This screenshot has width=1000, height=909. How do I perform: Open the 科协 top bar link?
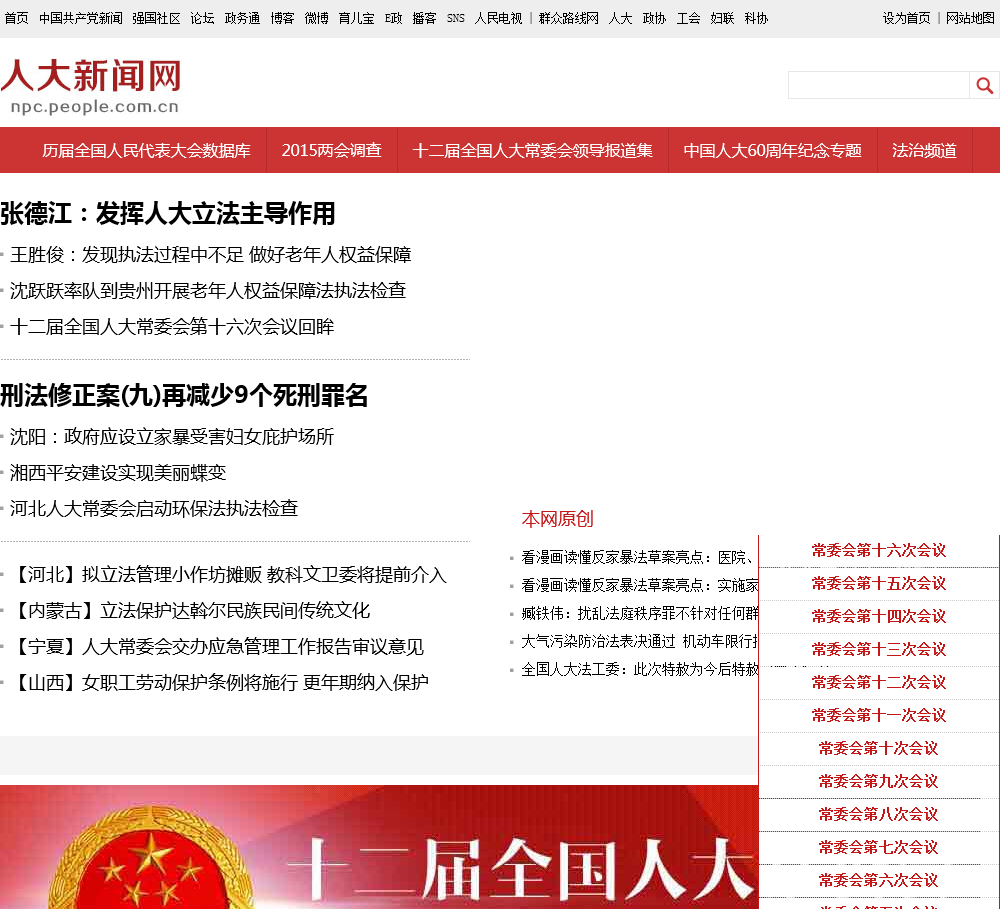pyautogui.click(x=756, y=18)
